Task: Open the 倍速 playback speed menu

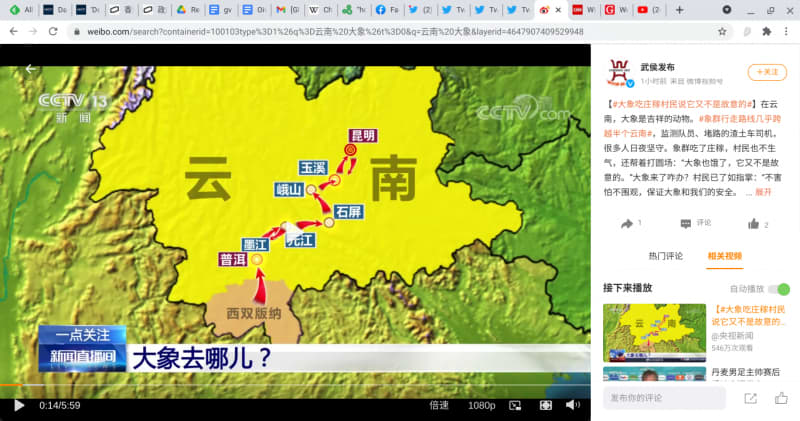Action: (439, 405)
